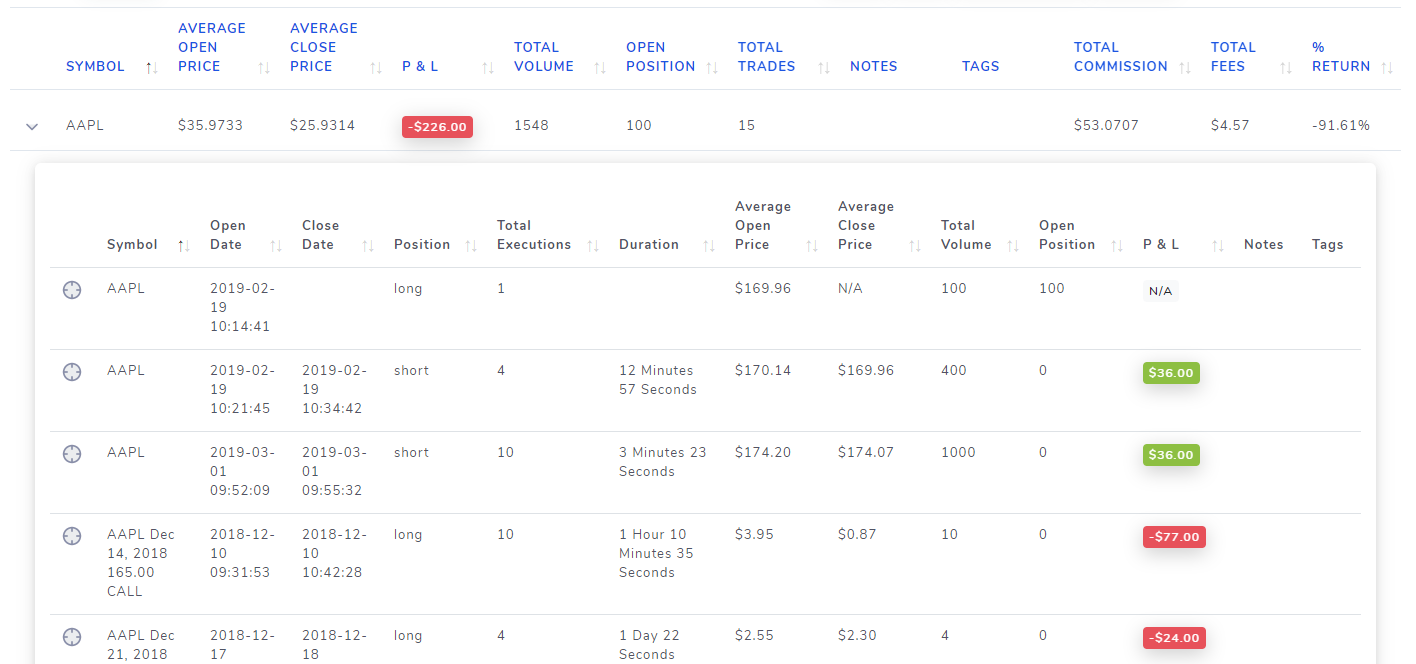The image size is (1416, 664).
Task: Sort outer table by SYMBOL arrows
Action: 152,67
